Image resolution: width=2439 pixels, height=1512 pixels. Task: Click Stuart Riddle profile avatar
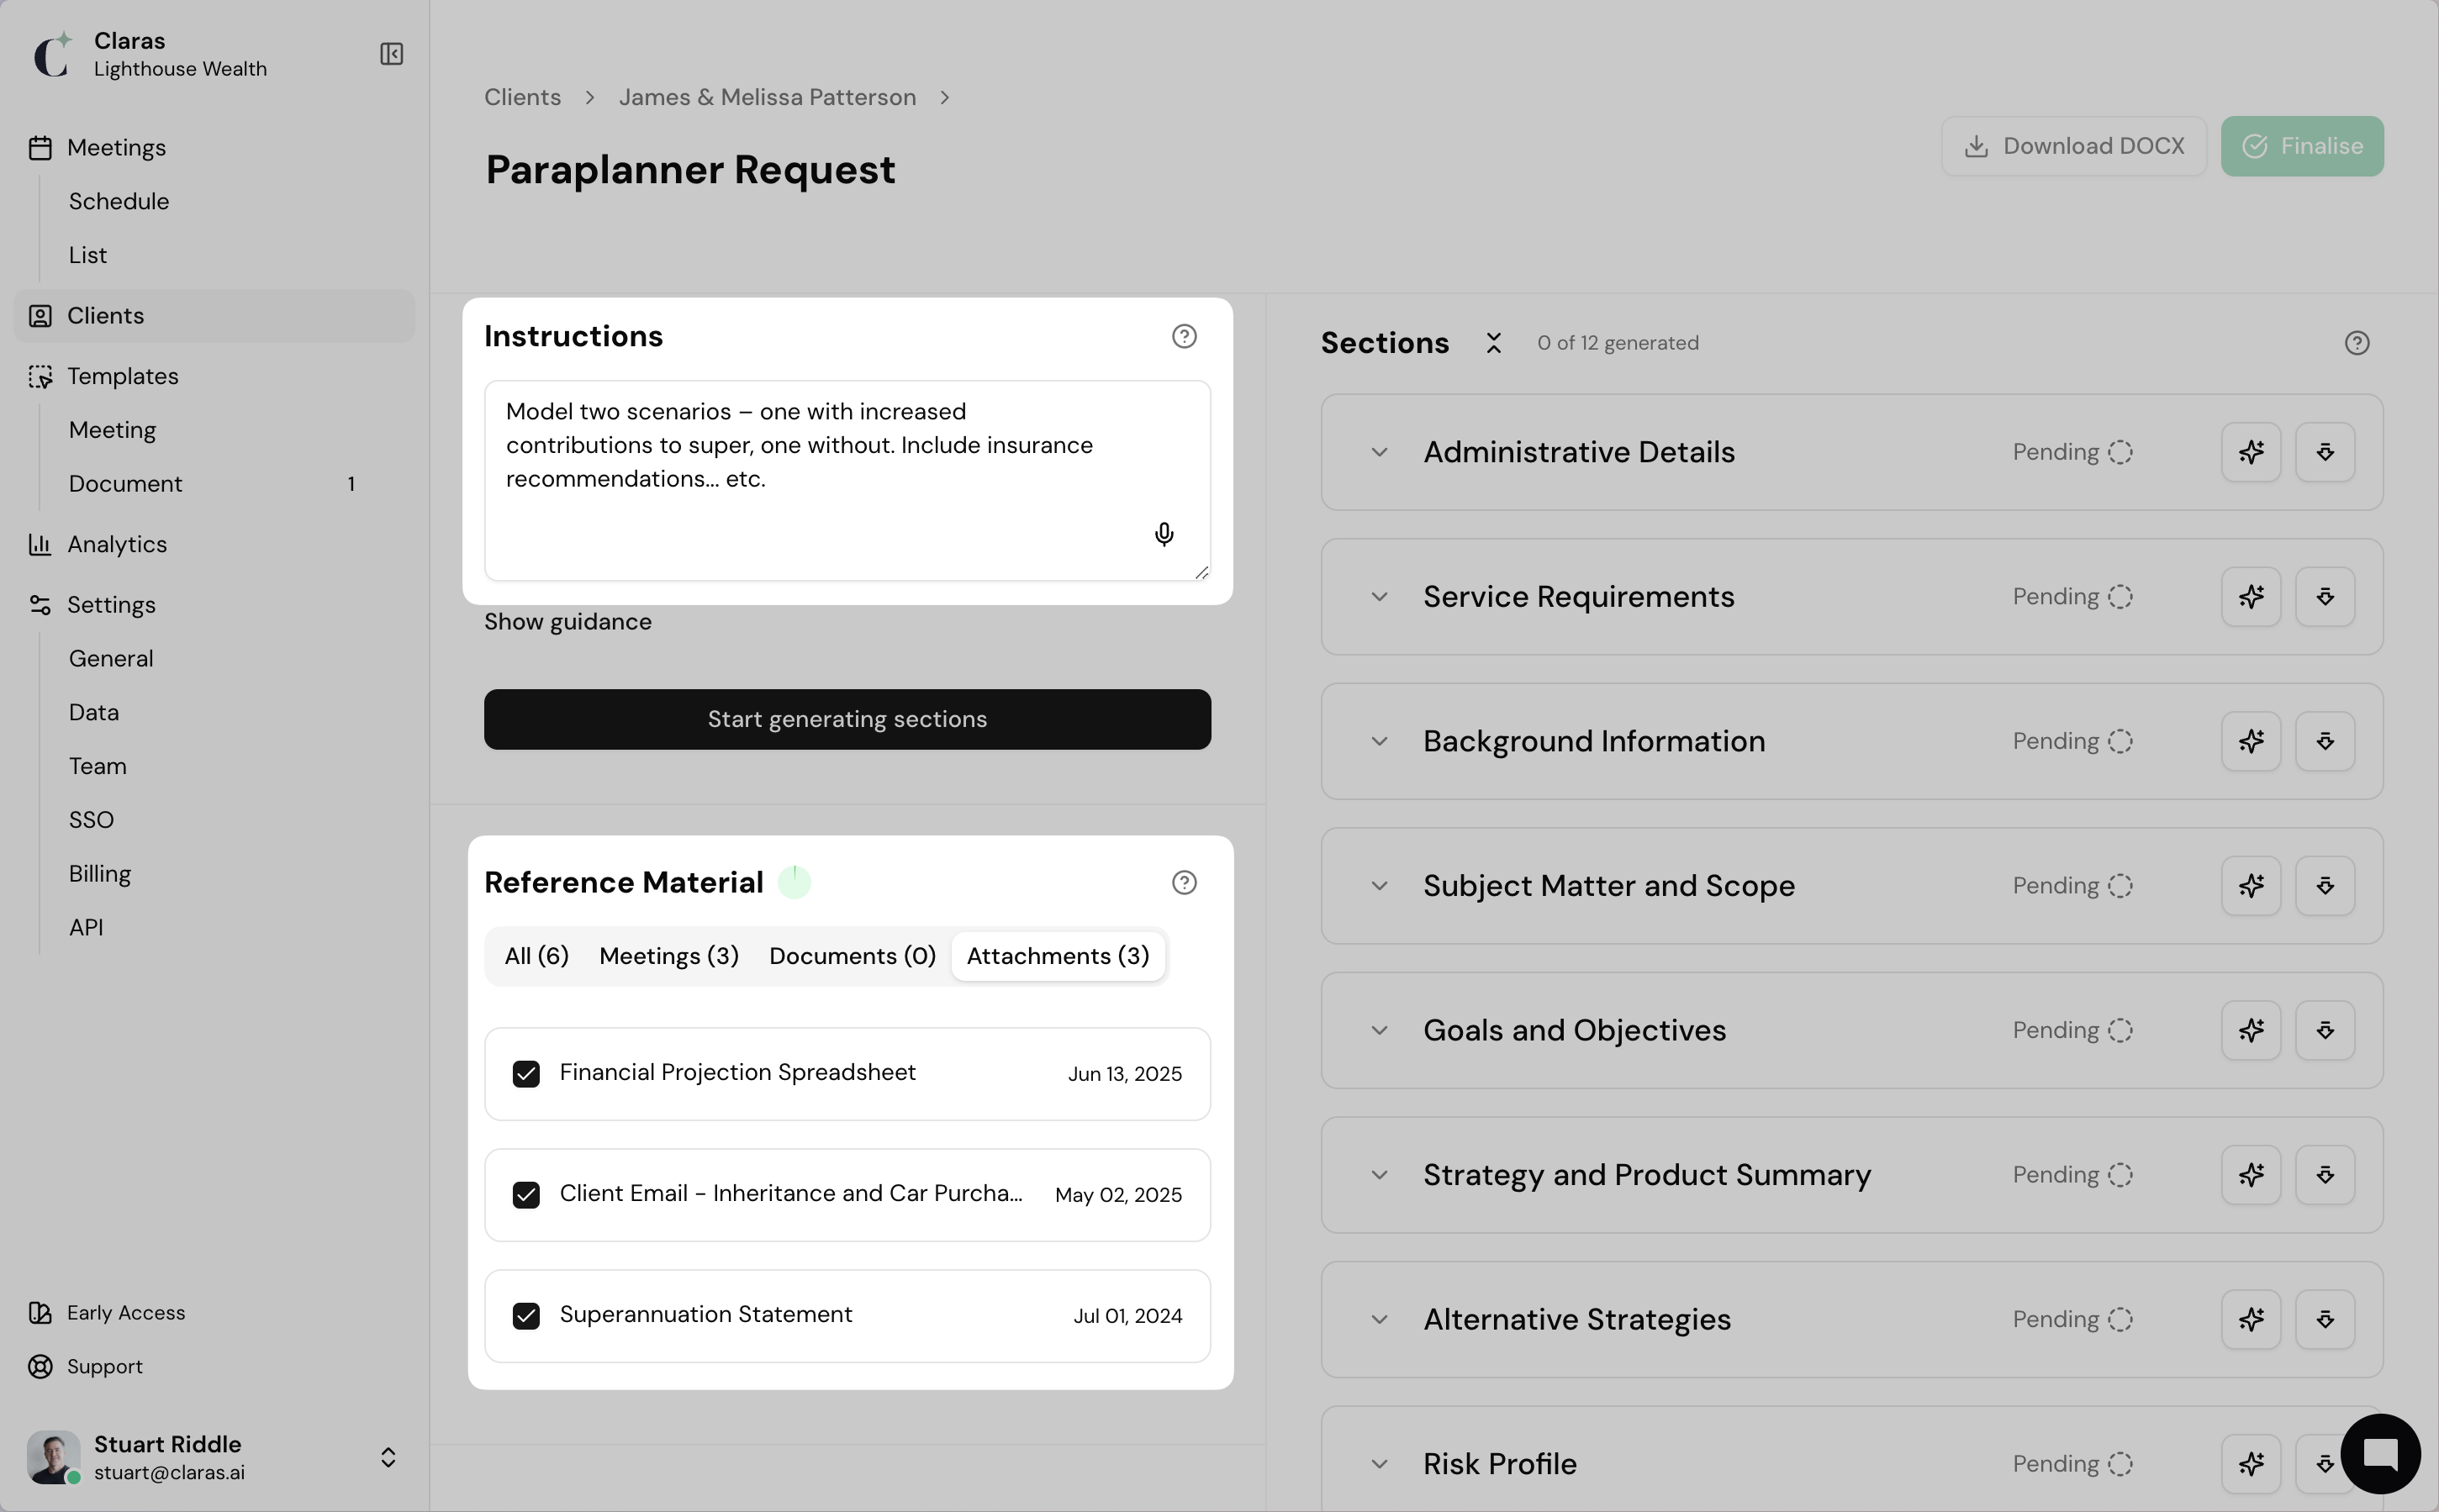tap(53, 1457)
